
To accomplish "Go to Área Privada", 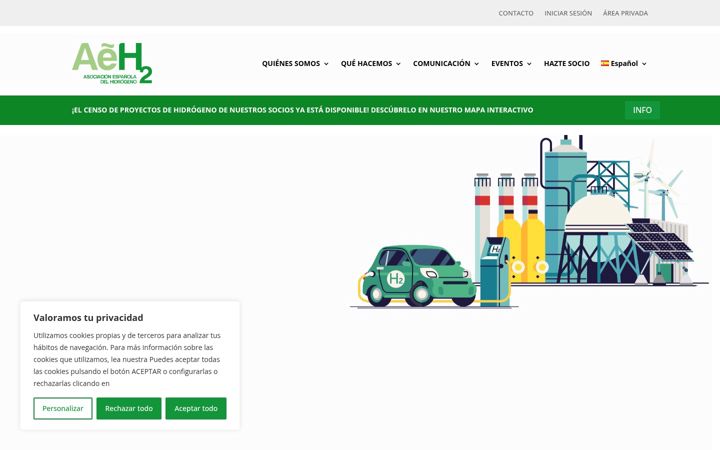I will [x=625, y=13].
